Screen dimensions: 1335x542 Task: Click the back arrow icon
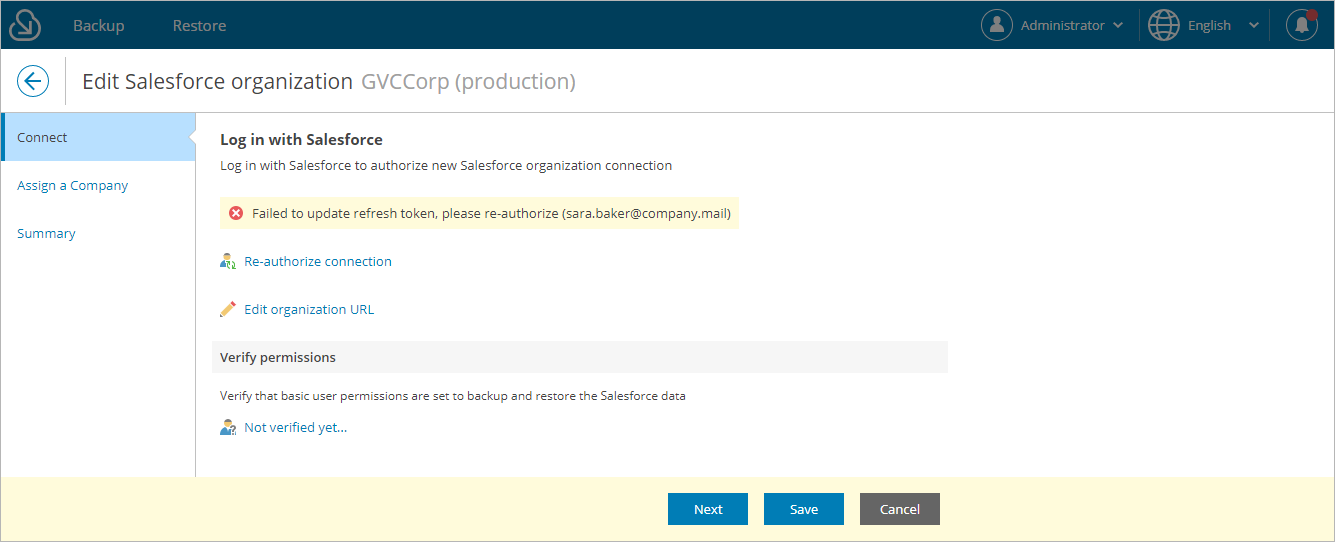33,81
